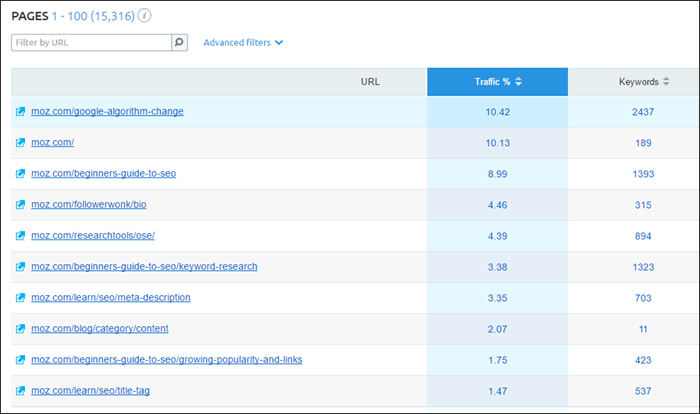
Task: Click the keywords count 2437
Action: pyautogui.click(x=643, y=112)
